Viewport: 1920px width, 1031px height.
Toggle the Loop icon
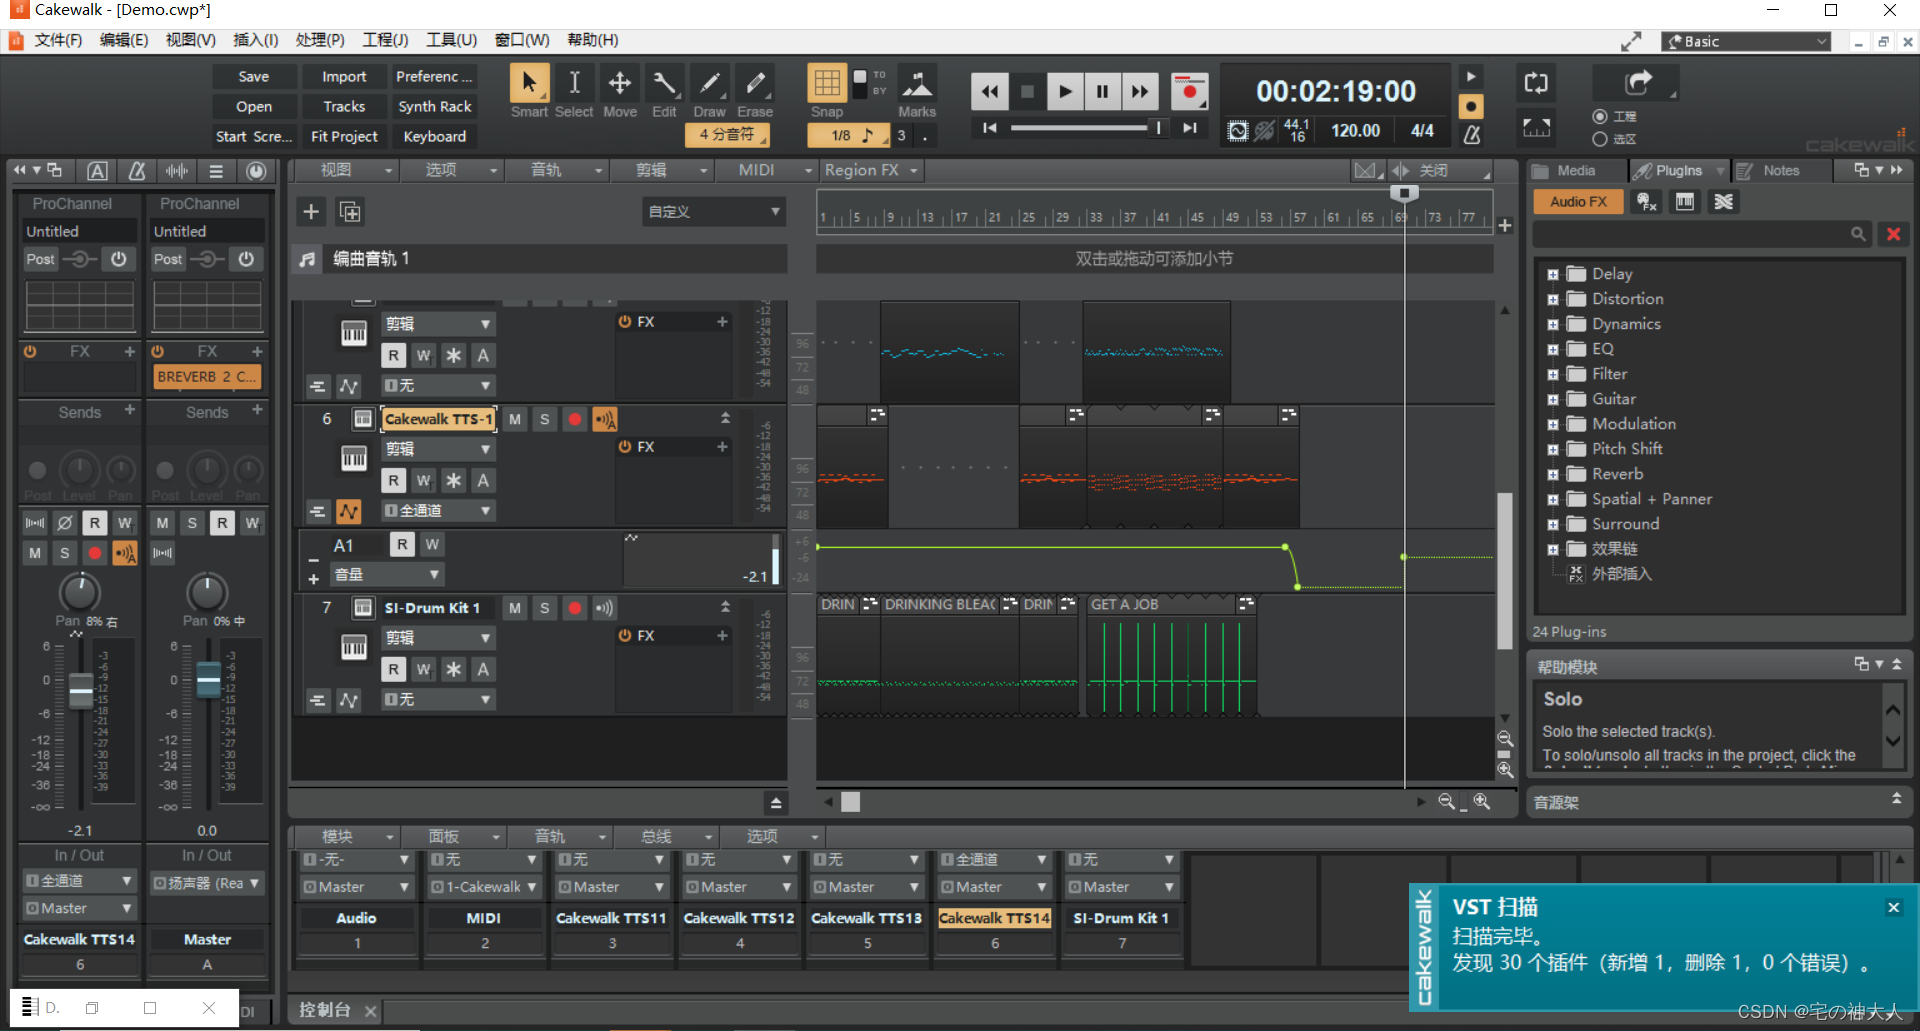(1536, 83)
